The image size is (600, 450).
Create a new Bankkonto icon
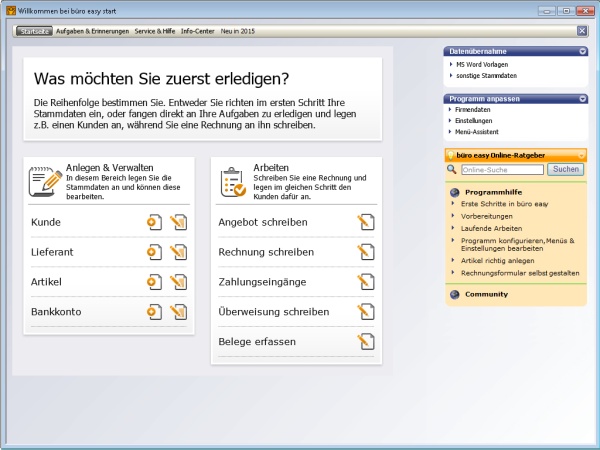pyautogui.click(x=155, y=312)
